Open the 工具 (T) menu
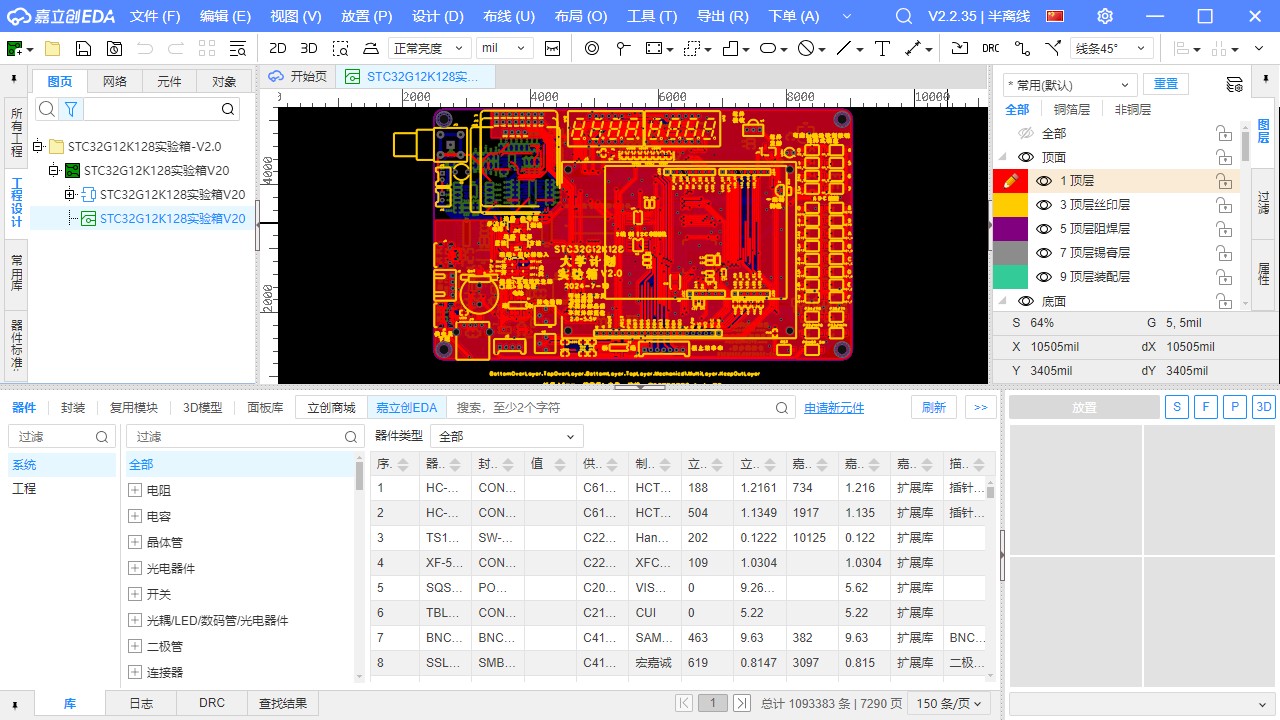Screen dimensions: 1280x720 pyautogui.click(x=652, y=16)
